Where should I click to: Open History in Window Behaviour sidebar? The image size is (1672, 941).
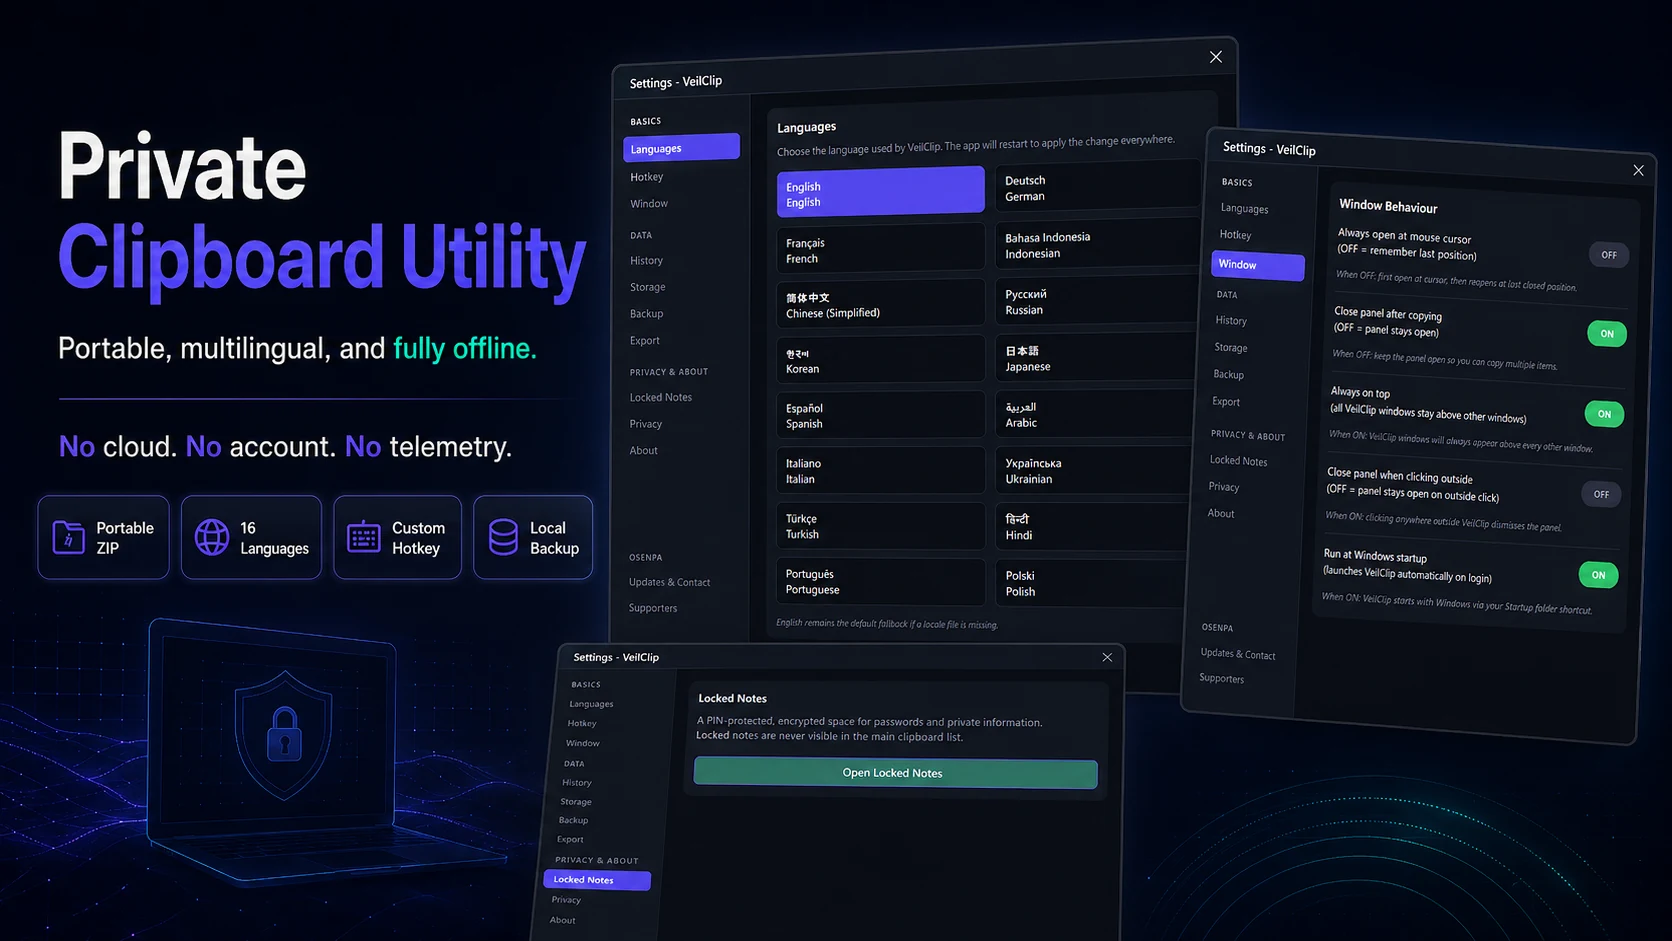coord(1231,321)
